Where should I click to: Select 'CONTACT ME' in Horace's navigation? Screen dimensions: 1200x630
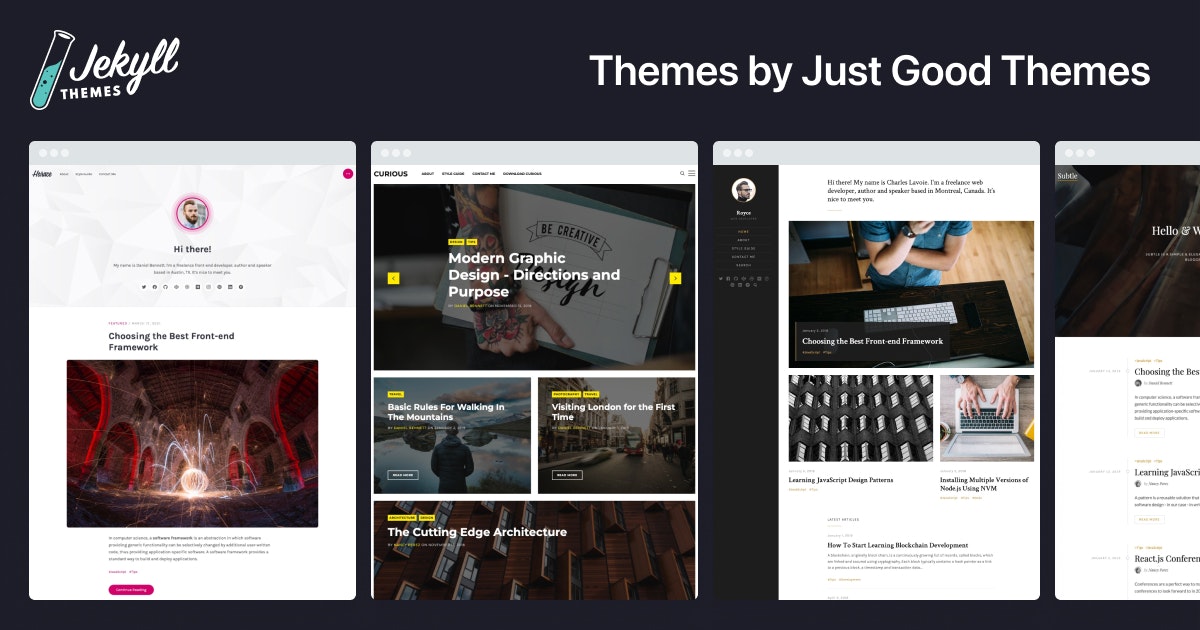point(107,172)
